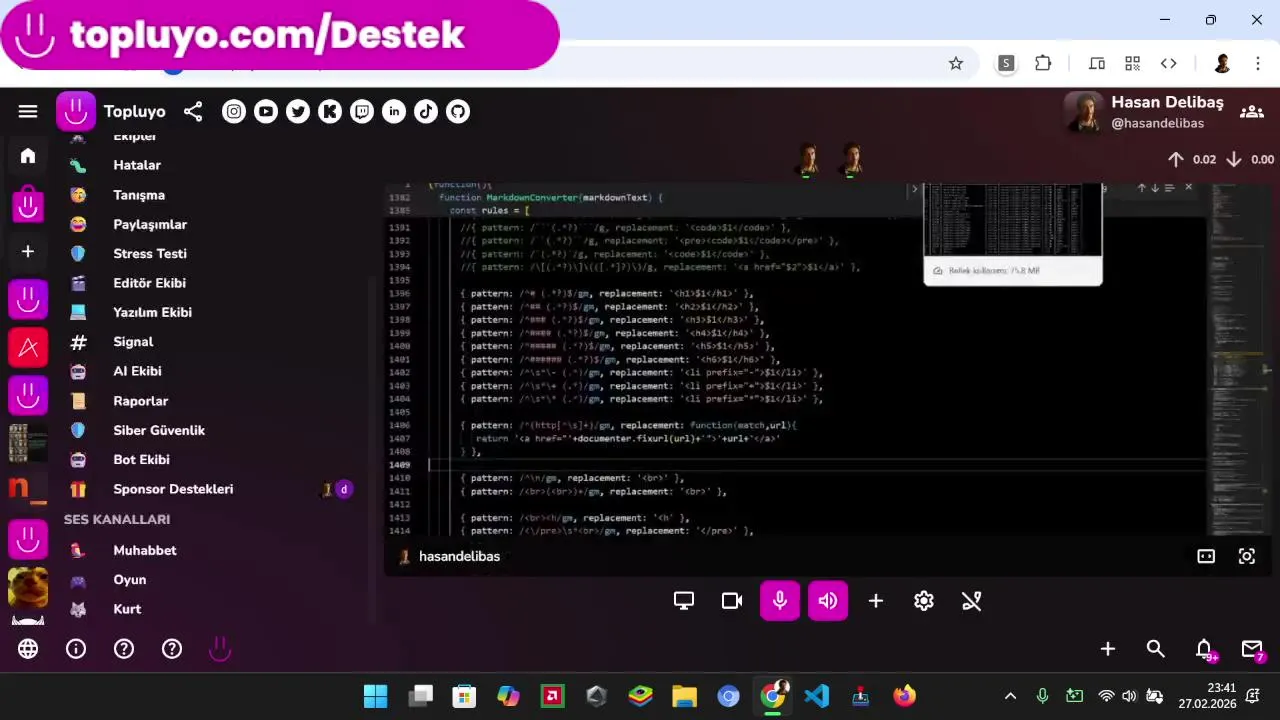Click the plus beside the search icon

coord(1108,649)
